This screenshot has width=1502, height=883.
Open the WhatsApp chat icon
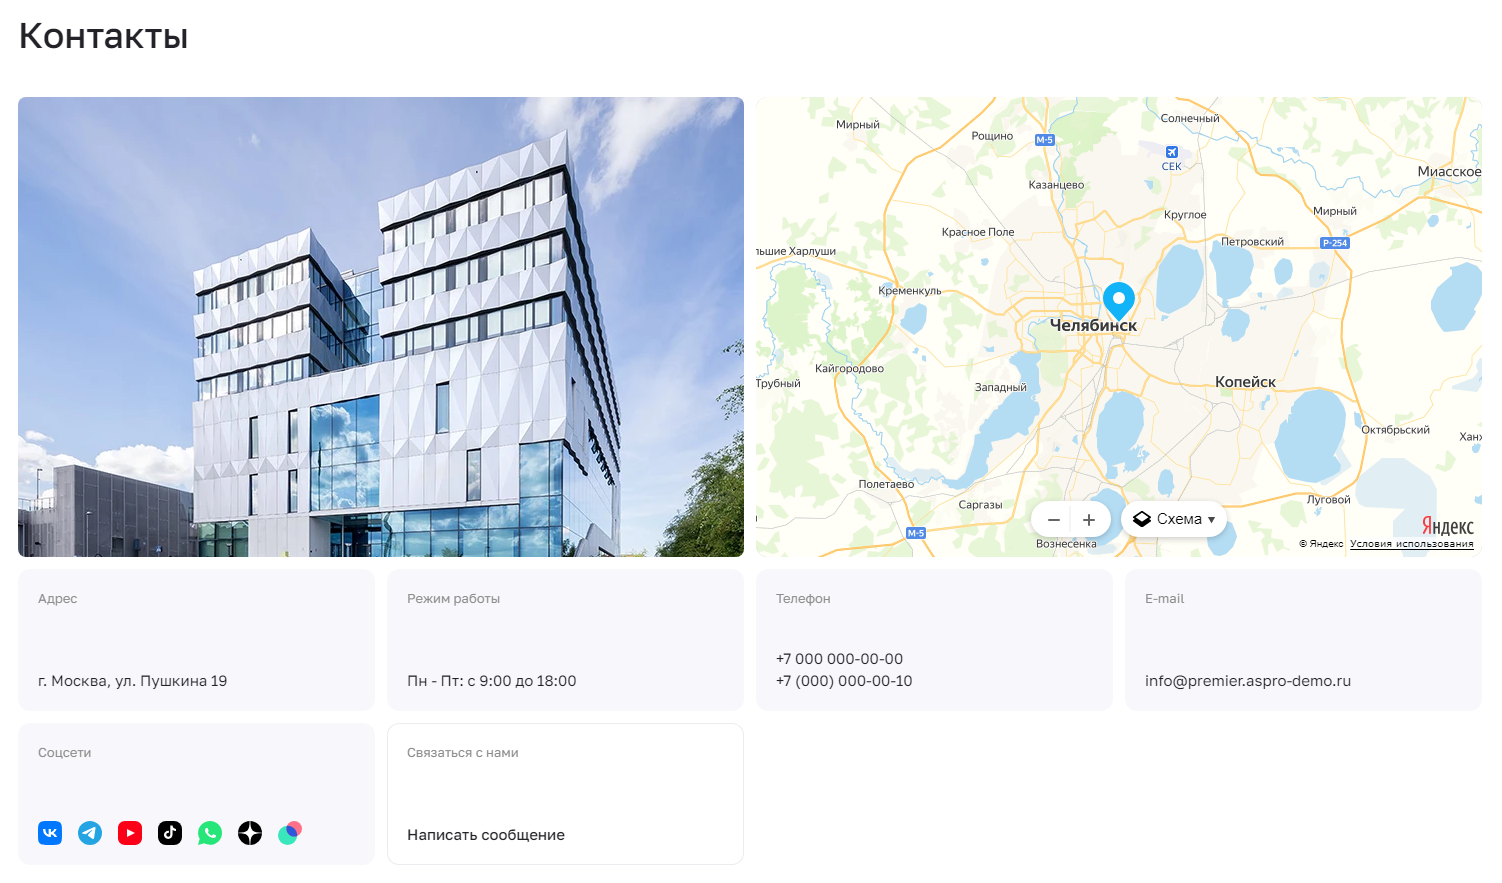210,833
